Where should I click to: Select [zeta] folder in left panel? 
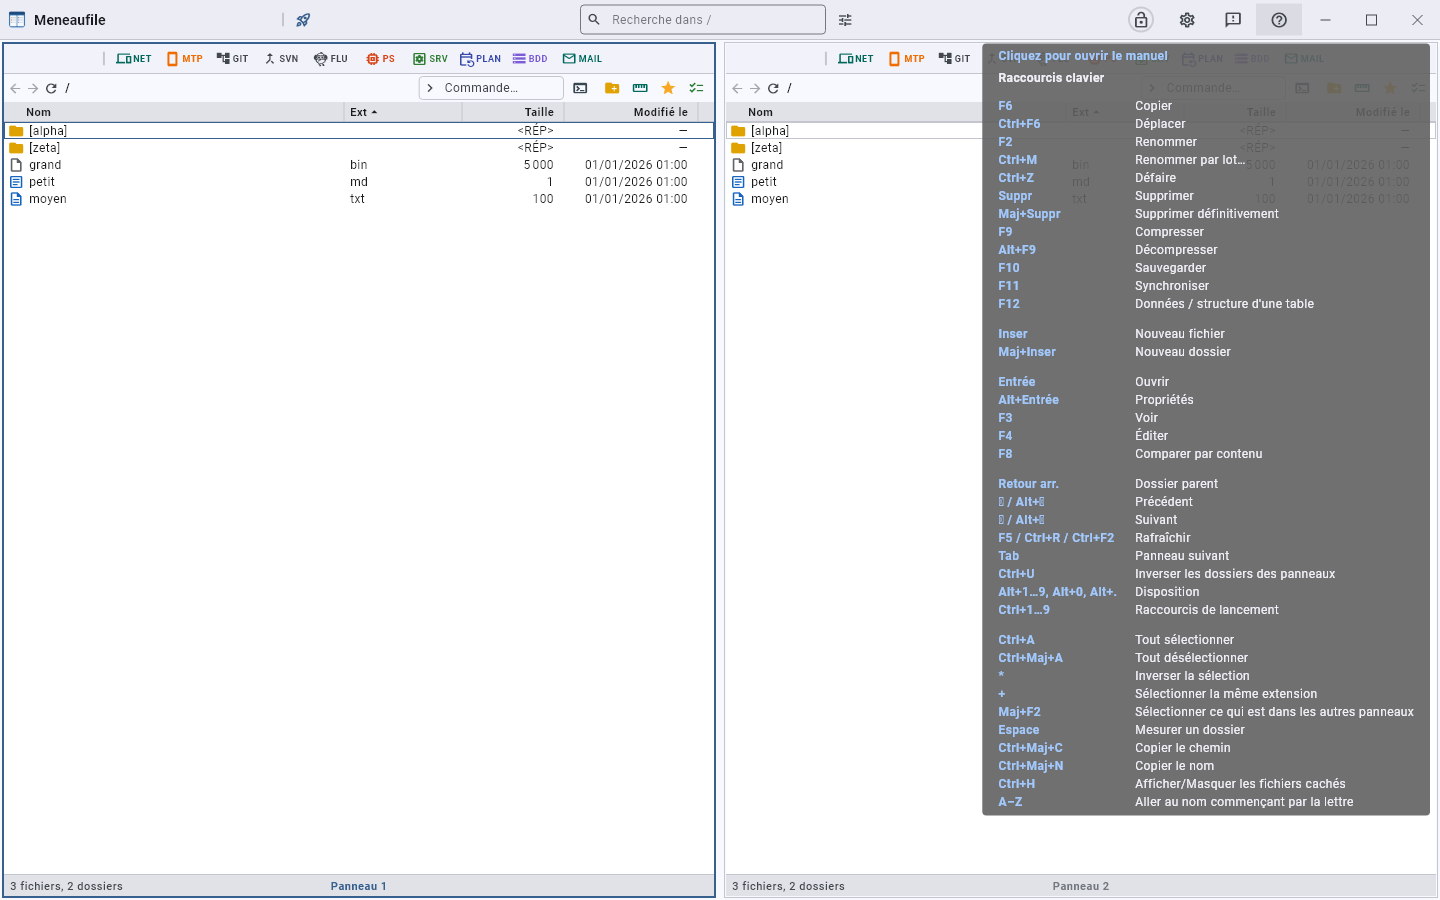click(x=359, y=148)
